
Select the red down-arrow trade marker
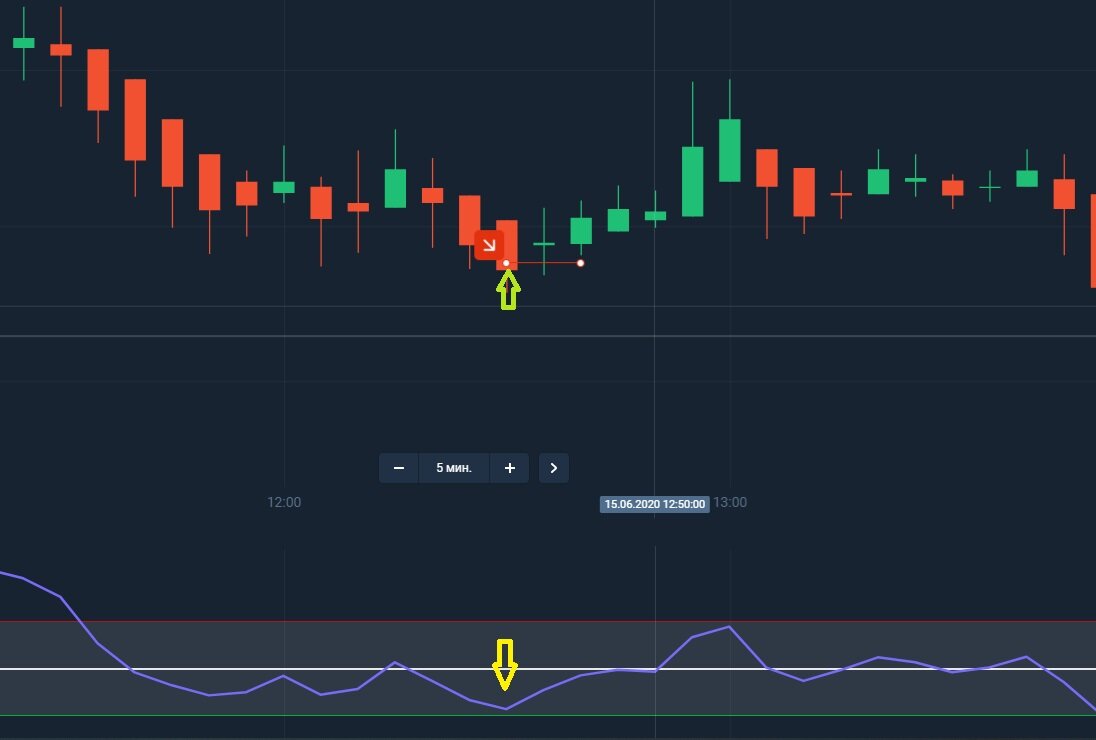pos(489,245)
